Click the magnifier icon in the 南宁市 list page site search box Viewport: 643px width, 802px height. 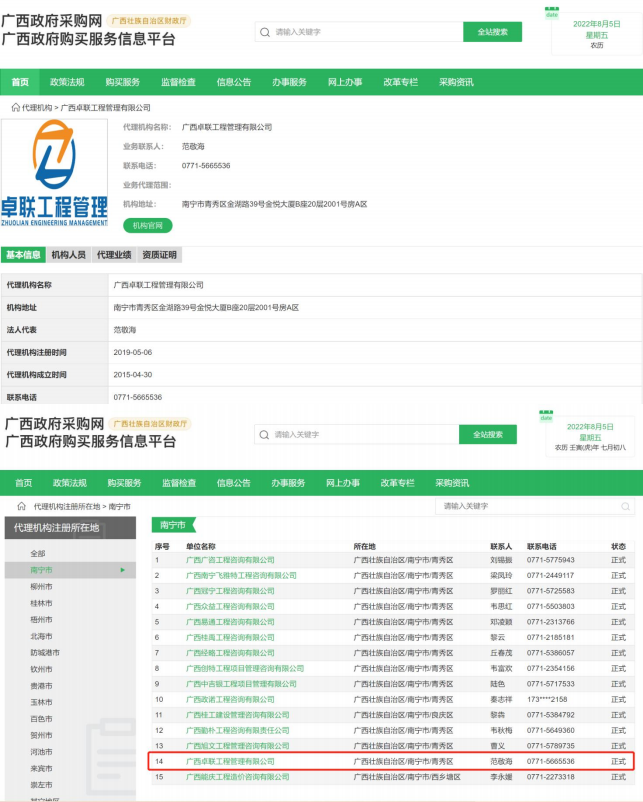(264, 435)
